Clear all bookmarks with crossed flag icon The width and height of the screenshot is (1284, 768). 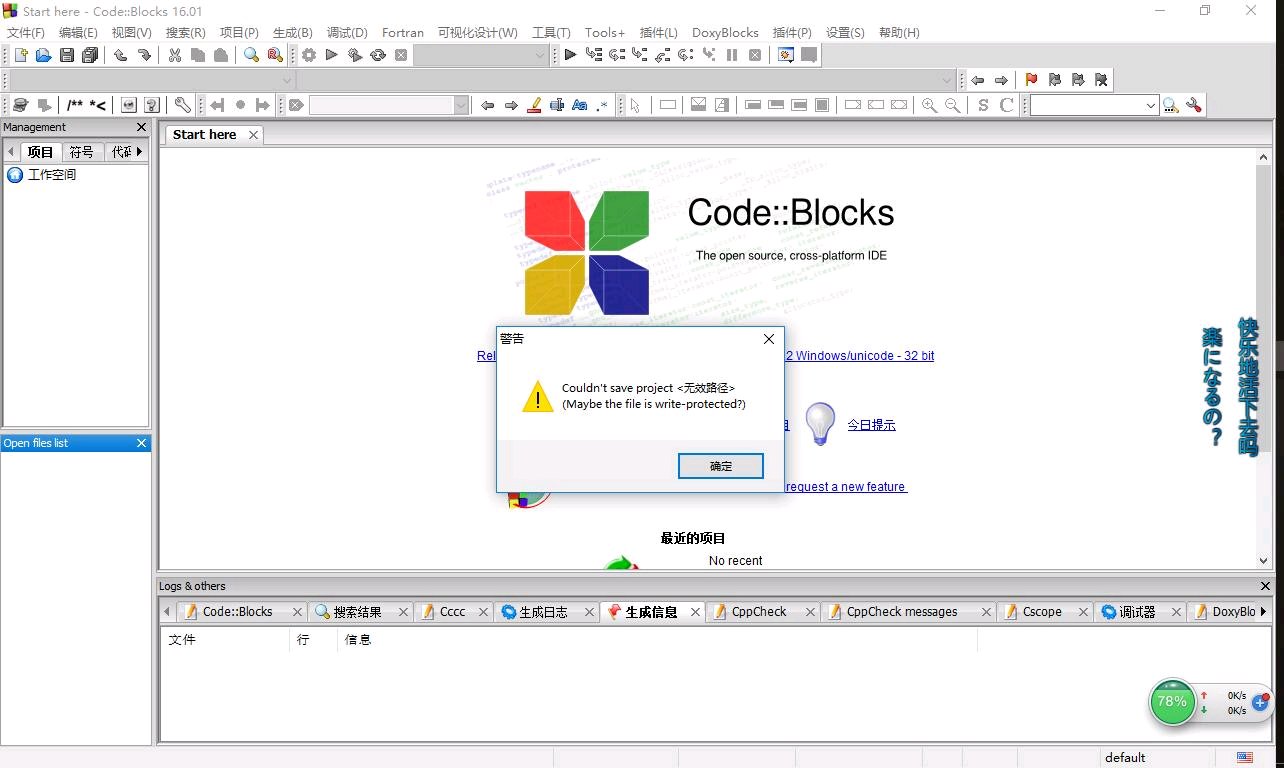(1101, 80)
